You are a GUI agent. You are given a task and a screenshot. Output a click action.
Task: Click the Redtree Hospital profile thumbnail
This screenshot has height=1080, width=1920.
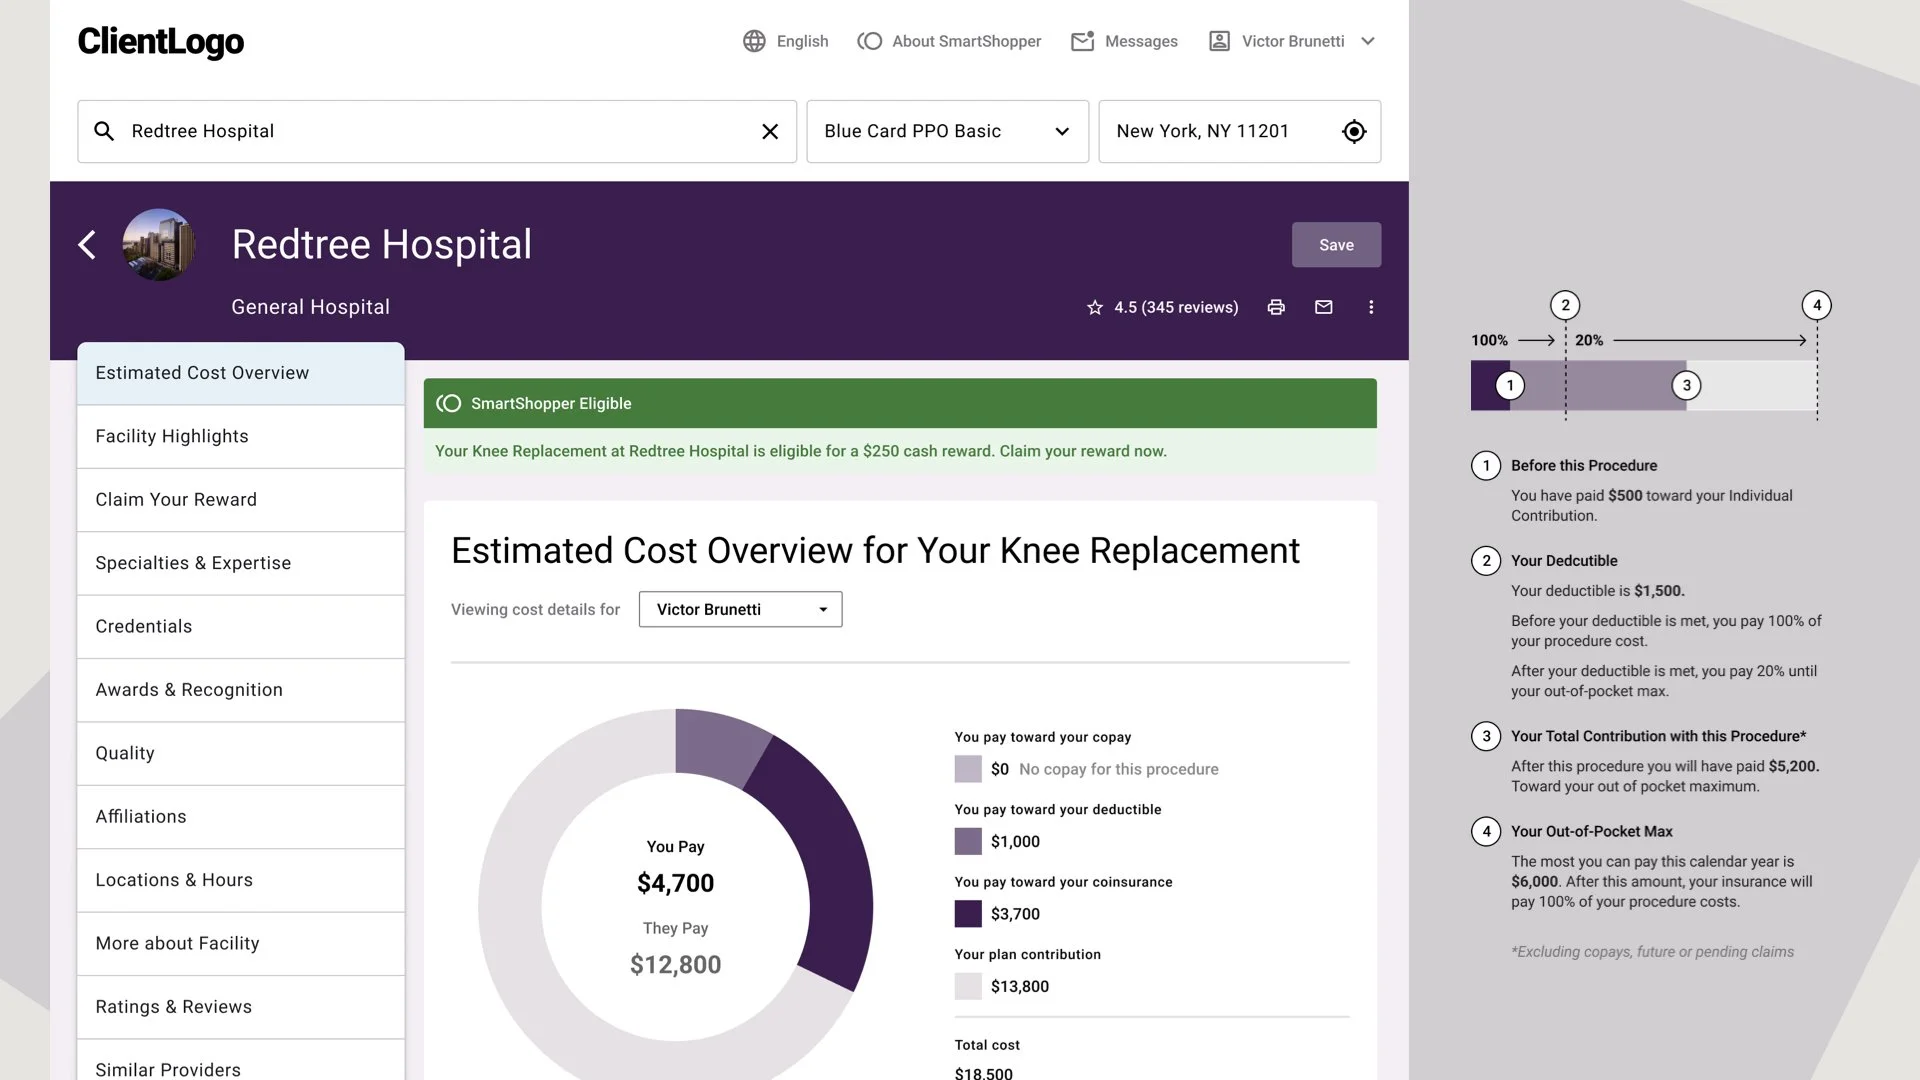(x=158, y=245)
